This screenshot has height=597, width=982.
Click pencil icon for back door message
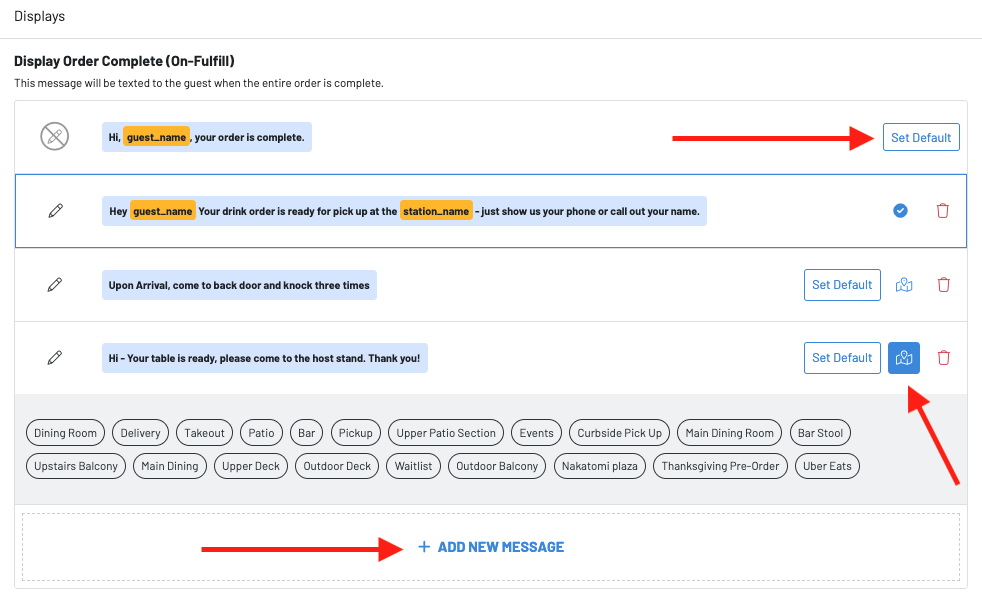pyautogui.click(x=55, y=285)
